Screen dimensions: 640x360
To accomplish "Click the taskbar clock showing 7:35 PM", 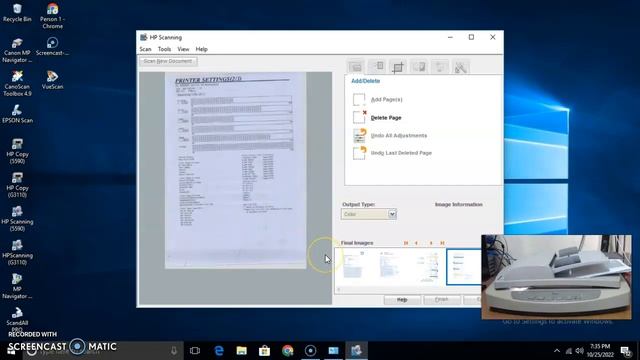I will pyautogui.click(x=600, y=351).
